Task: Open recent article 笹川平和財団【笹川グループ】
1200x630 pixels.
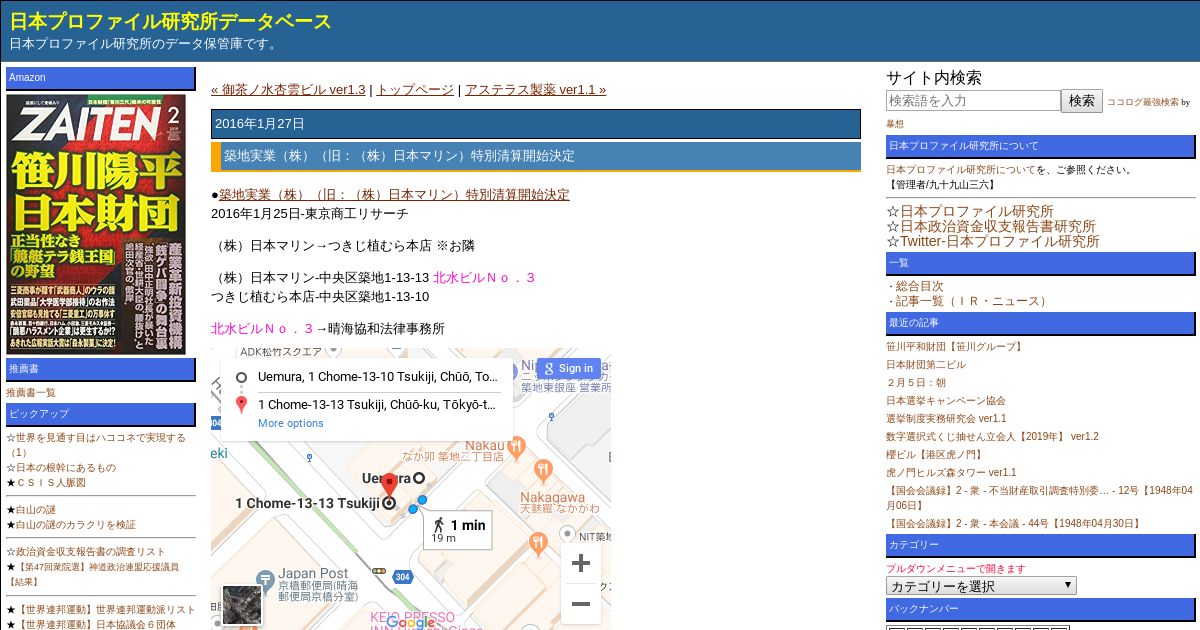Action: (x=956, y=347)
